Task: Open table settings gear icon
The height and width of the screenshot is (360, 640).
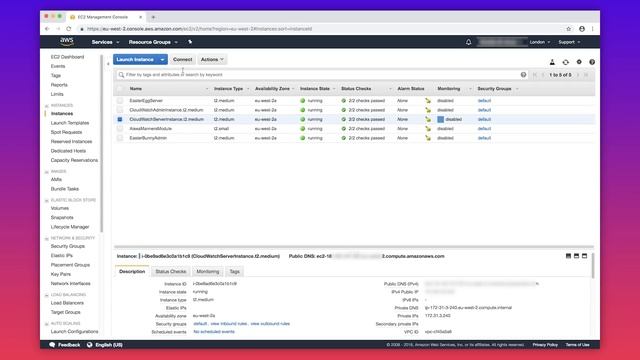Action: [x=579, y=62]
